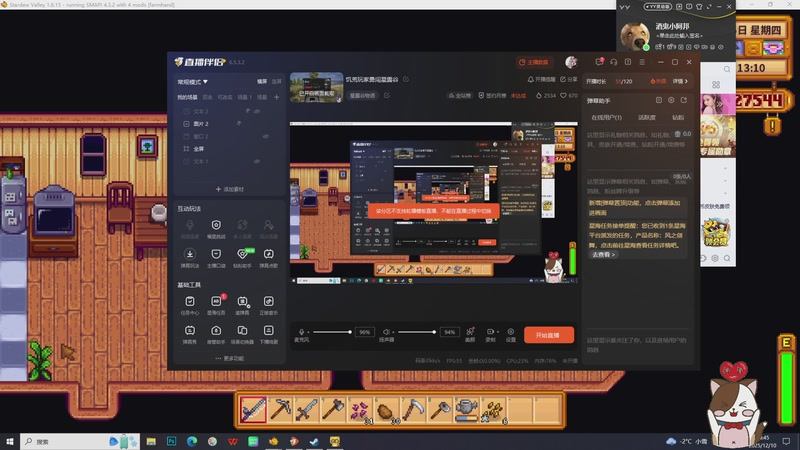Switch to 竖屏 portrait orientation
The width and height of the screenshot is (800, 450).
[277, 82]
